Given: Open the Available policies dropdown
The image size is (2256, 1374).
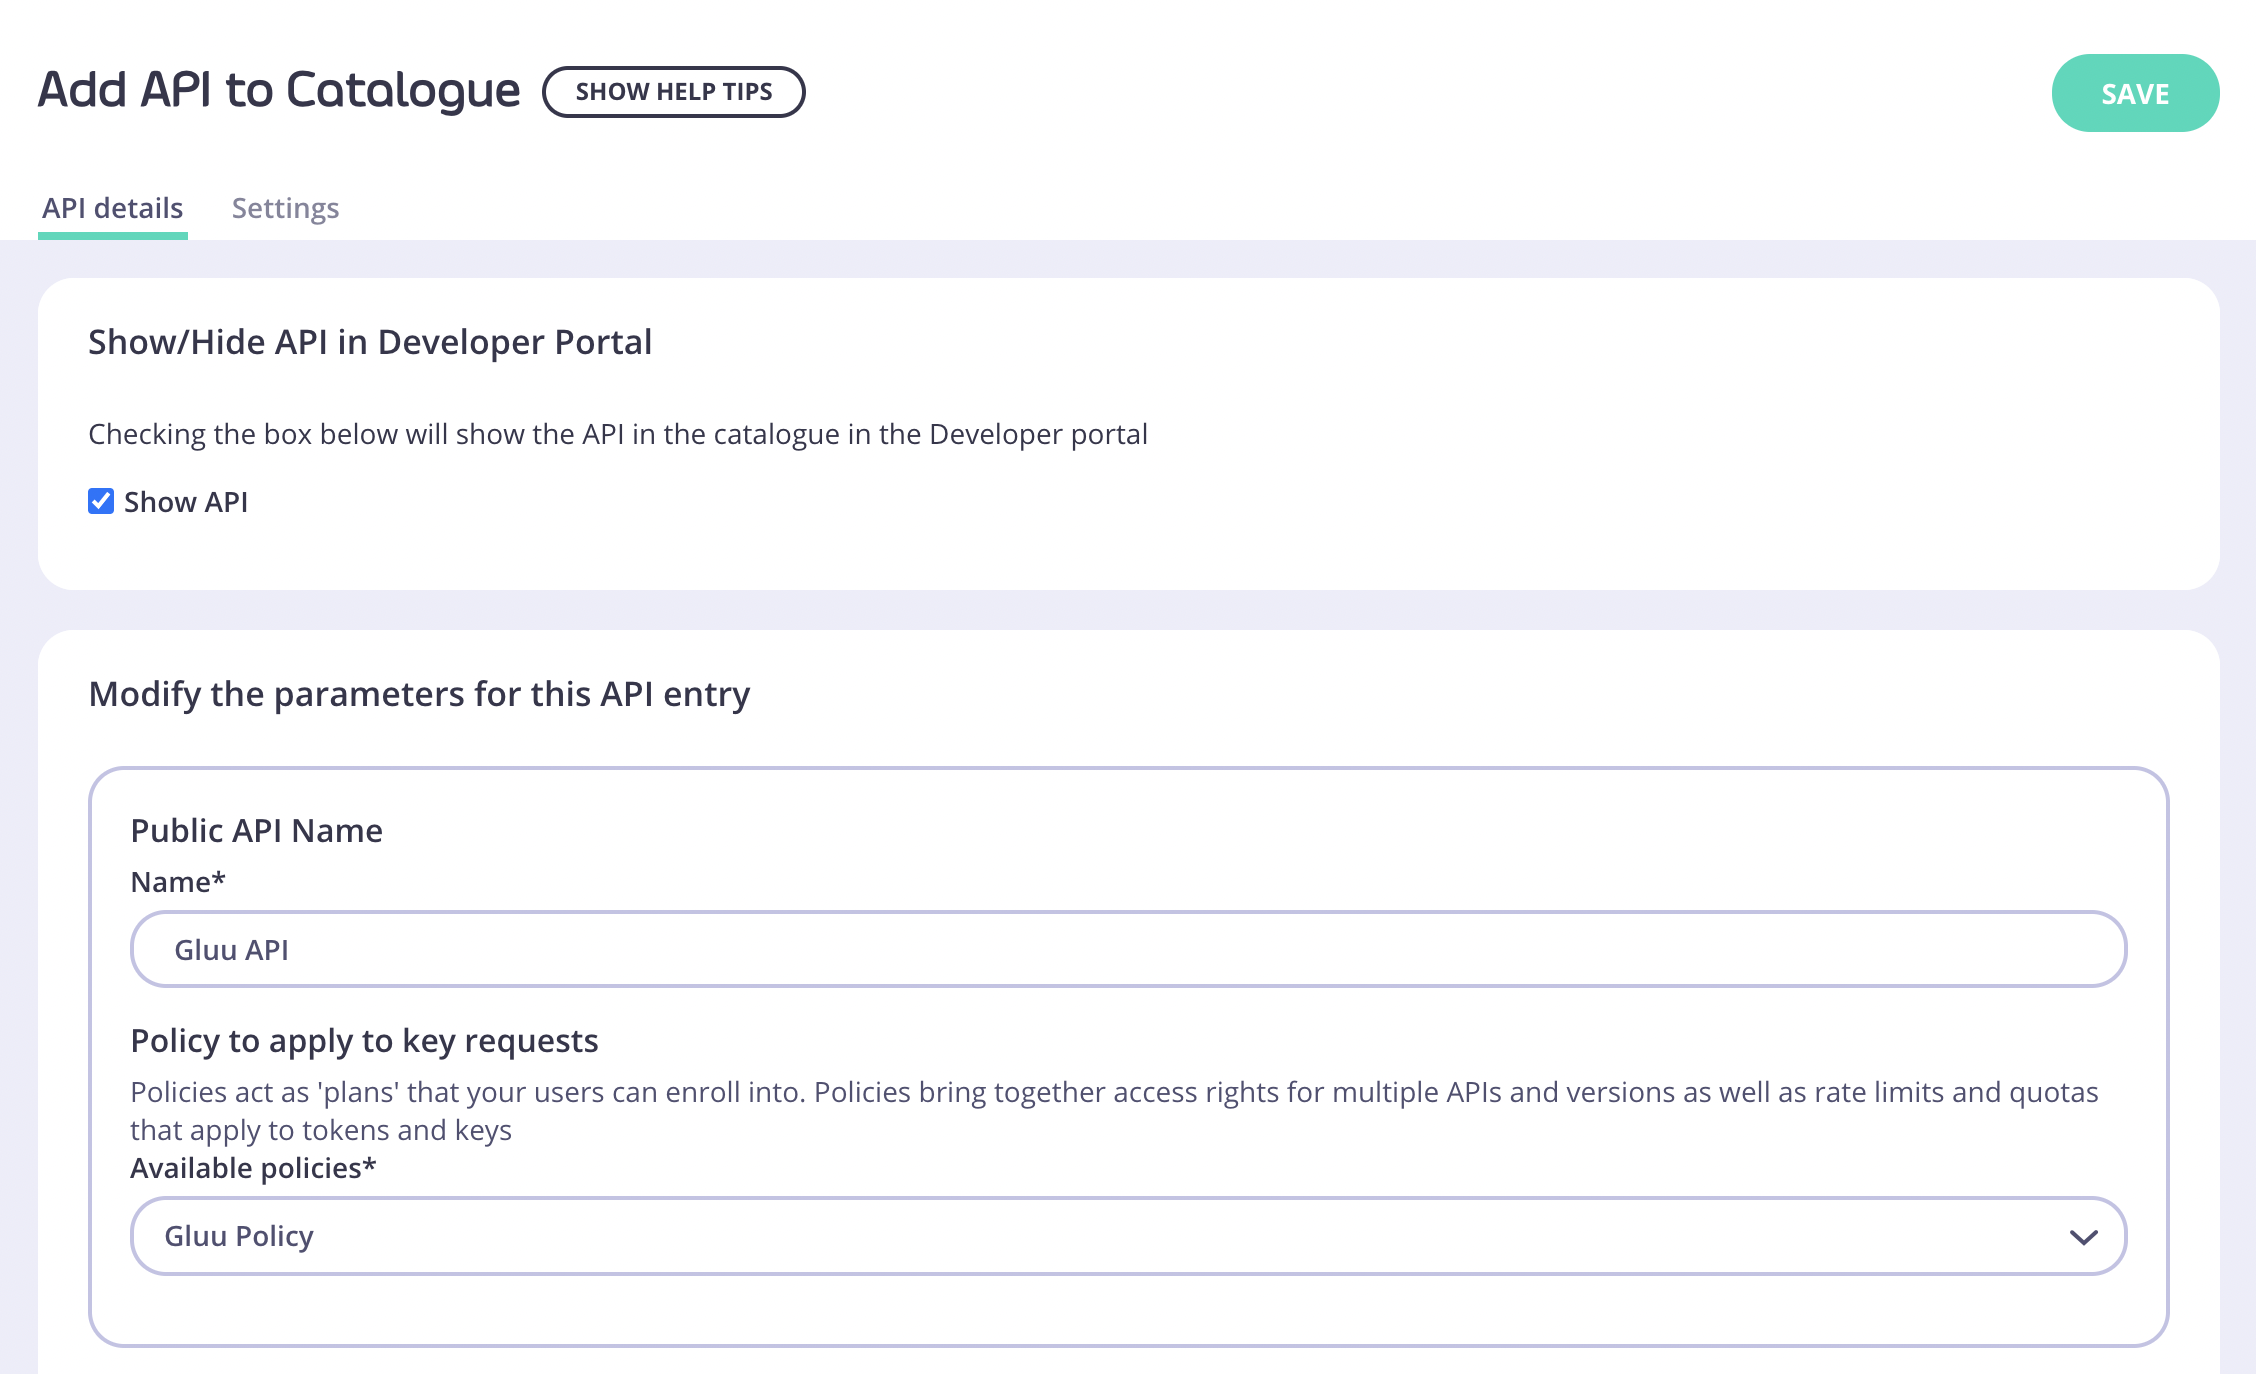Looking at the screenshot, I should [1128, 1236].
